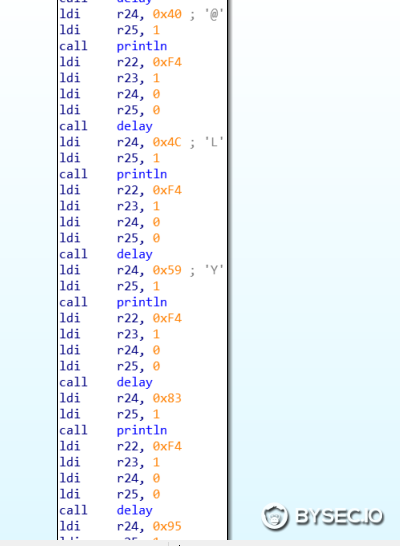
Task: Select the ldi r24, 0x83 instruction line
Action: [x=120, y=398]
